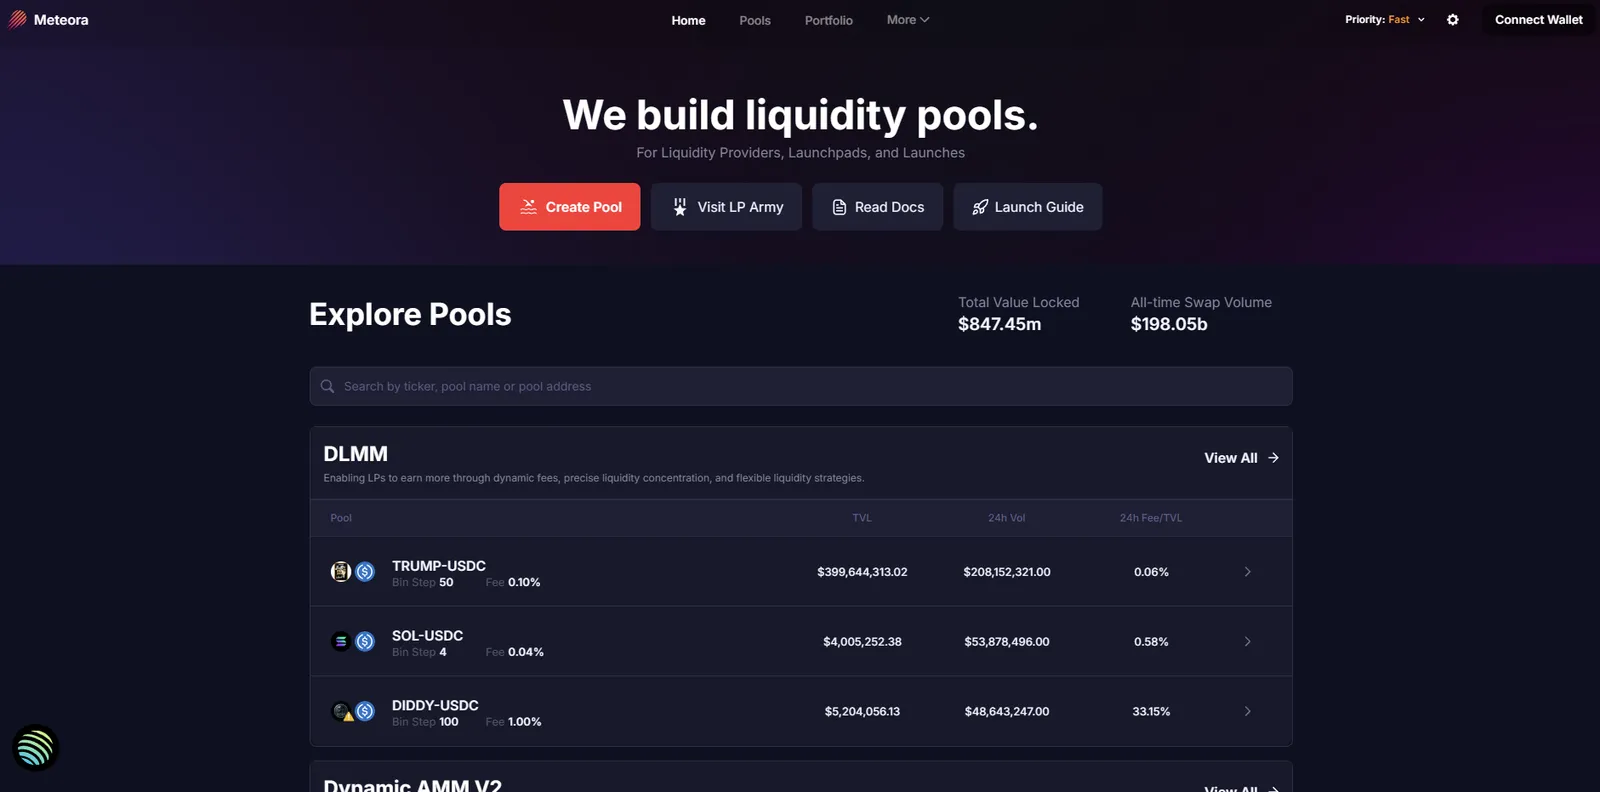Viewport: 1600px width, 792px height.
Task: Open the floating striped widget icon
Action: pyautogui.click(x=35, y=748)
